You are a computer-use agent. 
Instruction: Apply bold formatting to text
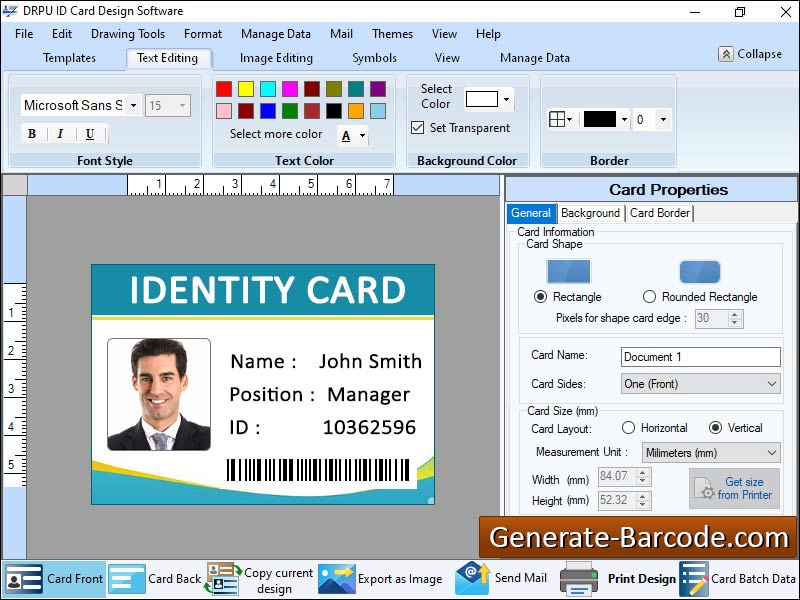[31, 133]
